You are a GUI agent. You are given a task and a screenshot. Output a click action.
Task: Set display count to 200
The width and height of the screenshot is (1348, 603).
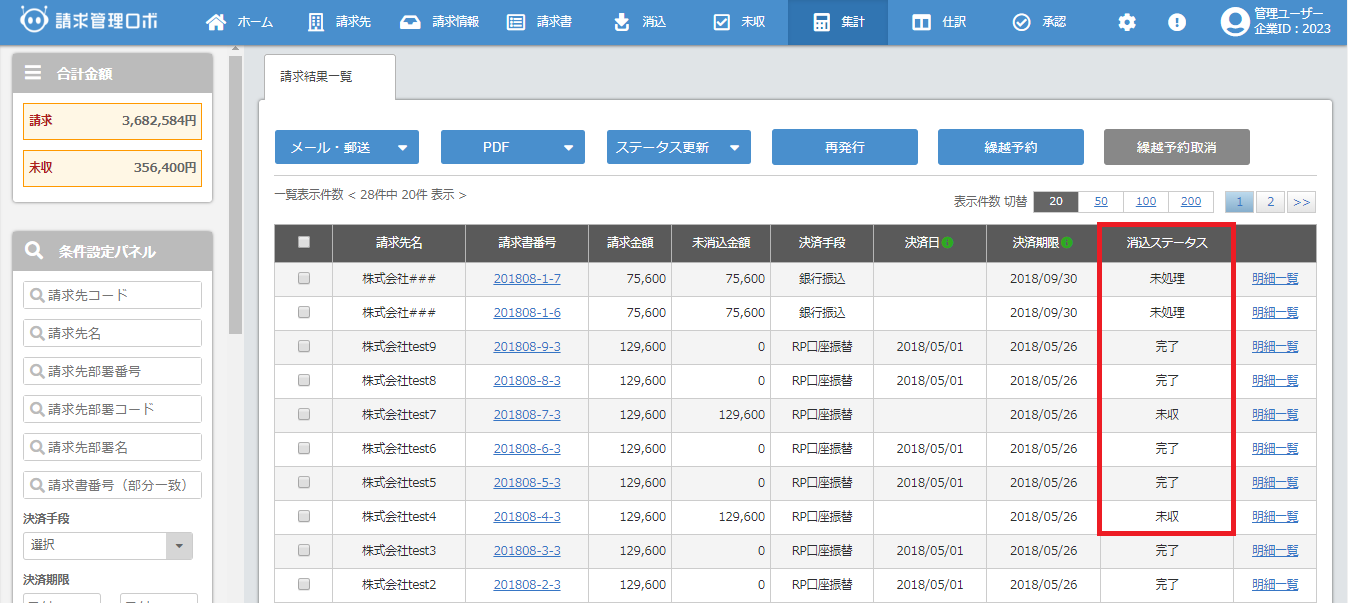pos(1191,201)
